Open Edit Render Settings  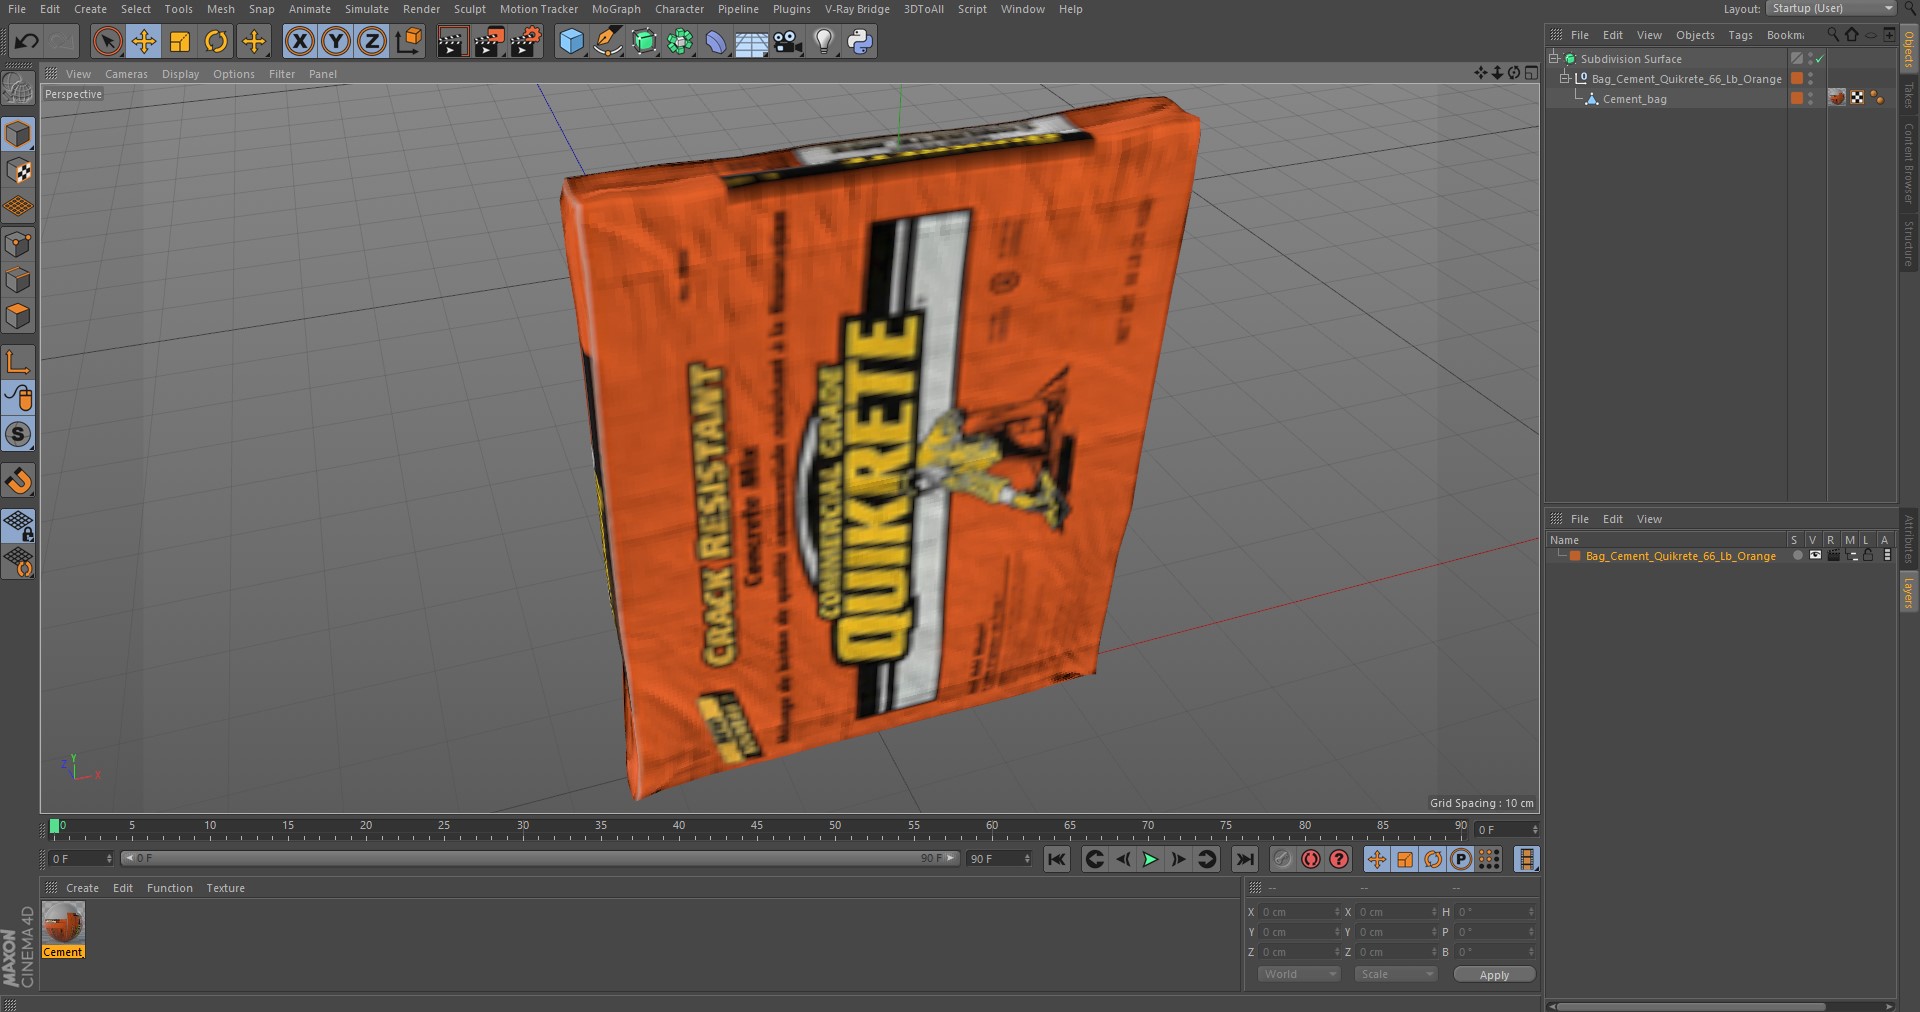[526, 41]
